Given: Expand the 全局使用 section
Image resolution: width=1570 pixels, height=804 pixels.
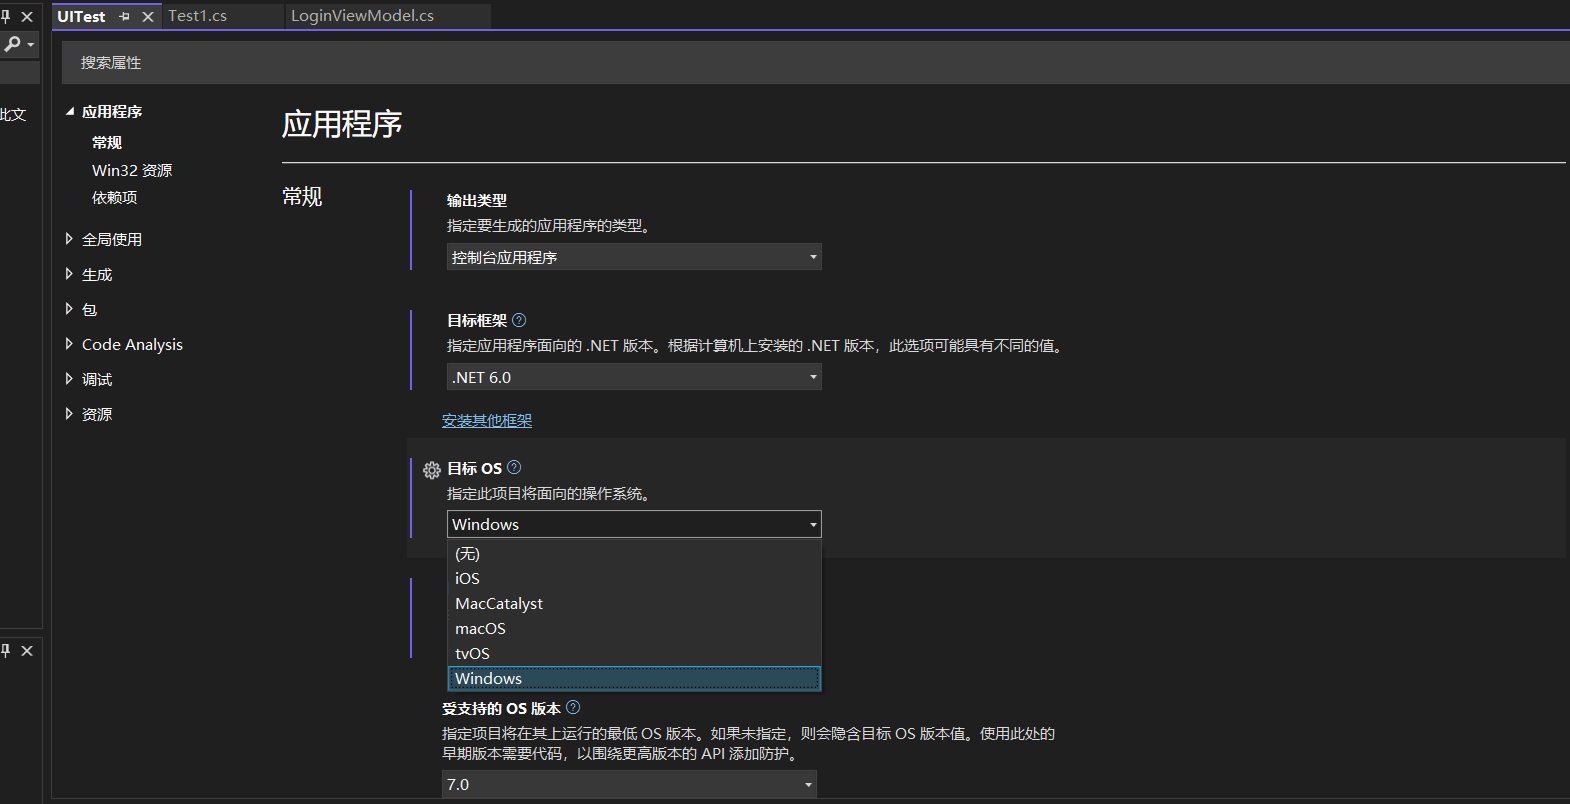Looking at the screenshot, I should click(x=69, y=239).
